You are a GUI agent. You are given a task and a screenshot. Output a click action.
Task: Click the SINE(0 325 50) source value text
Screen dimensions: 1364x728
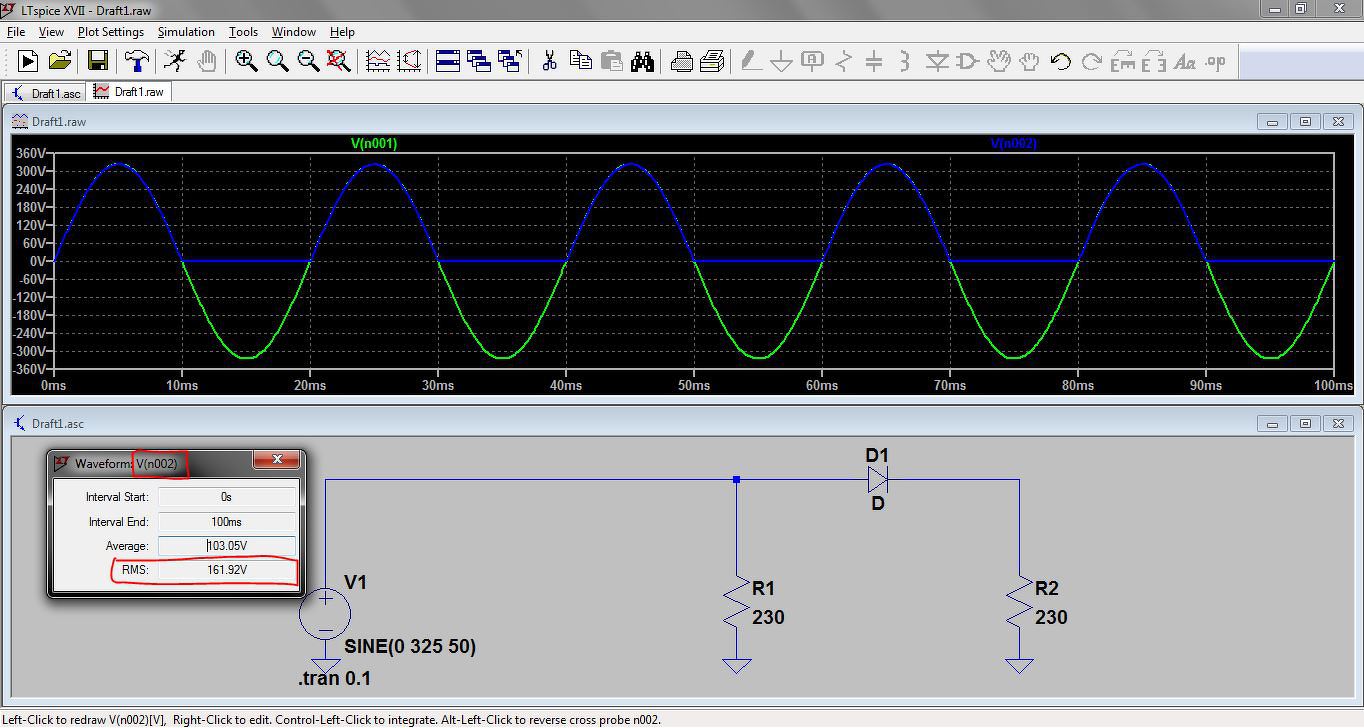tap(410, 647)
